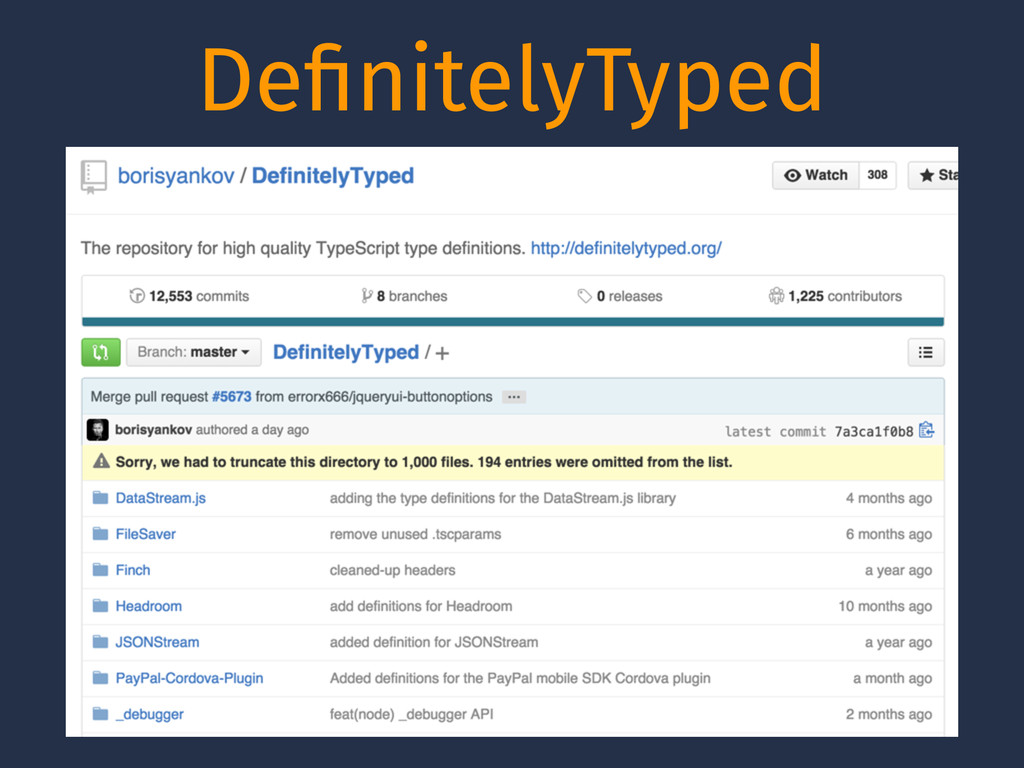Open the JSONStream folder
Screen dimensions: 1024x768
(157, 642)
